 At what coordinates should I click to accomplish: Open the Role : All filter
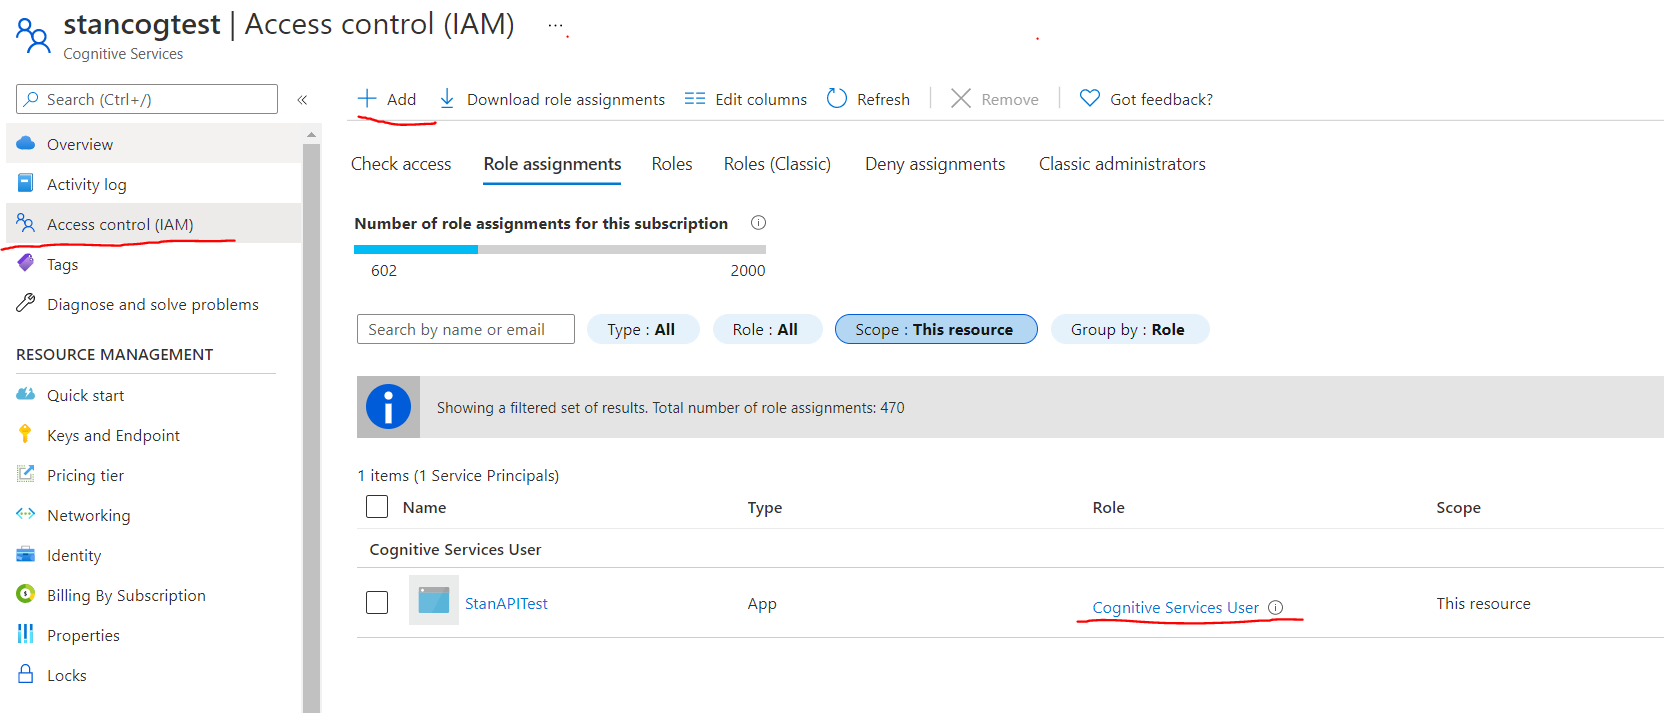coord(767,329)
